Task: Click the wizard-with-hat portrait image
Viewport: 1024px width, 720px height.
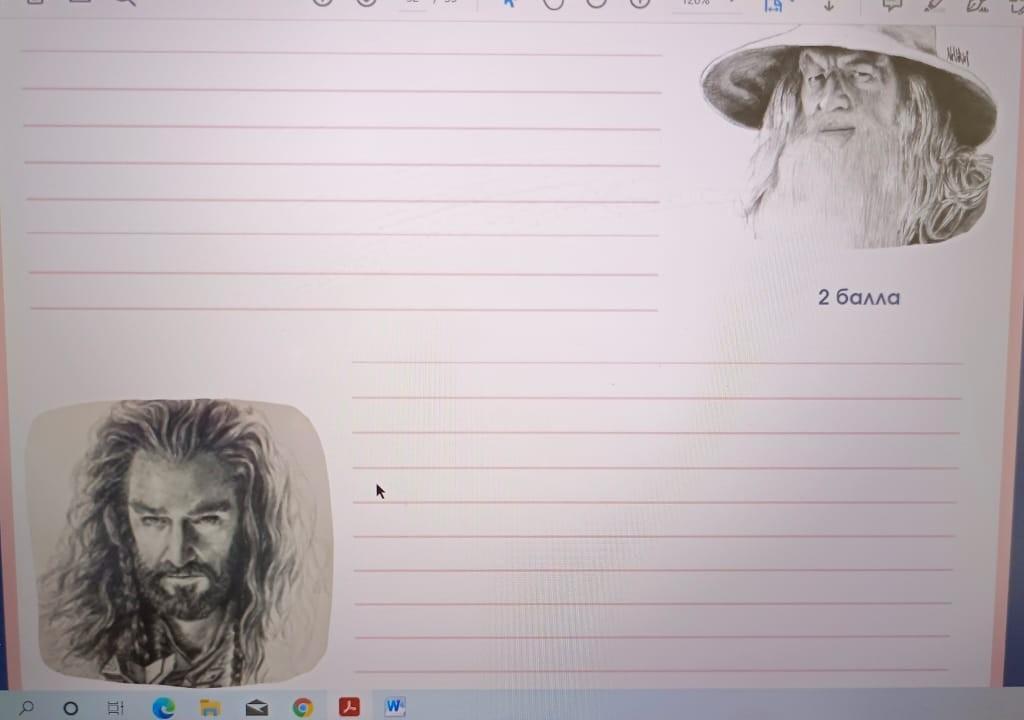Action: [x=849, y=137]
